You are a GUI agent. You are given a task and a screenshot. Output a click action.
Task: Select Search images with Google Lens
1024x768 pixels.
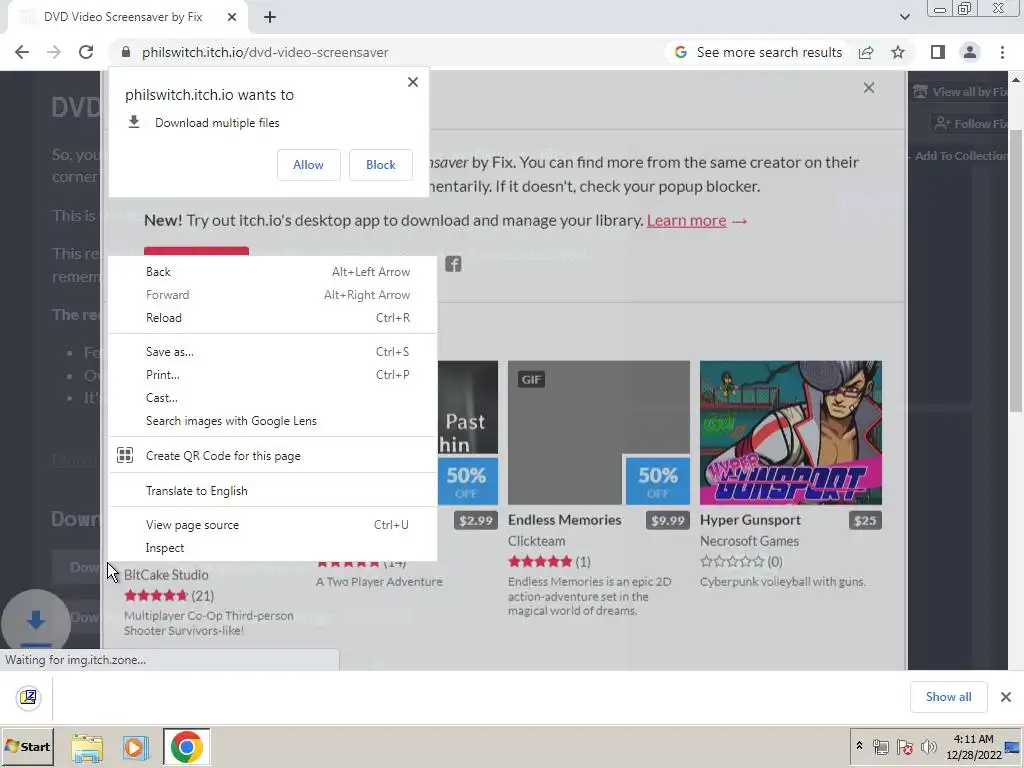pyautogui.click(x=272, y=421)
